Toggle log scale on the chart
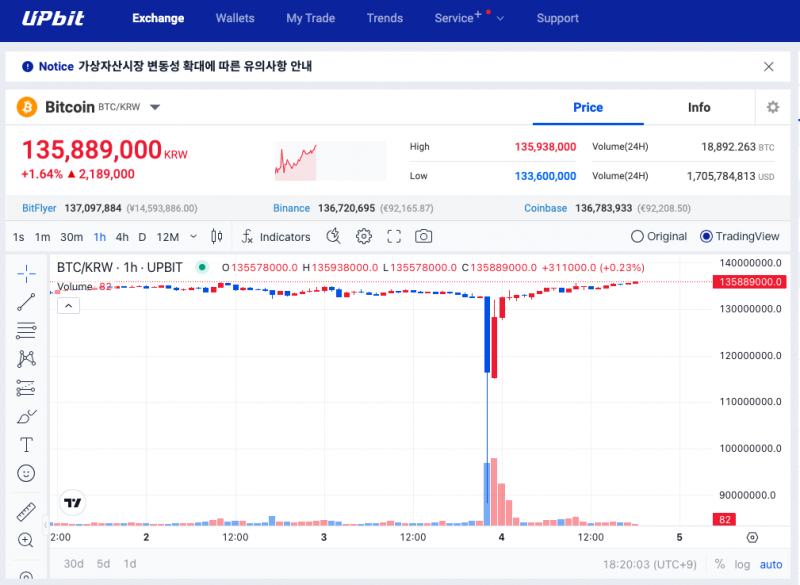 pyautogui.click(x=742, y=564)
